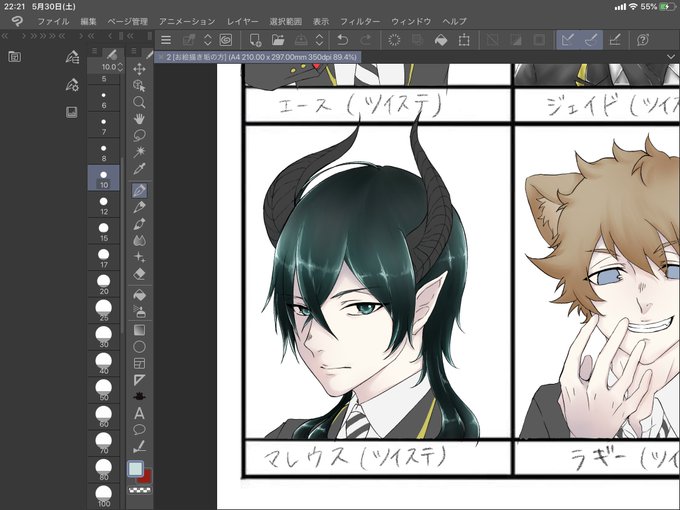The height and width of the screenshot is (510, 680).
Task: Select the Zoom magnifier tool
Action: [139, 102]
